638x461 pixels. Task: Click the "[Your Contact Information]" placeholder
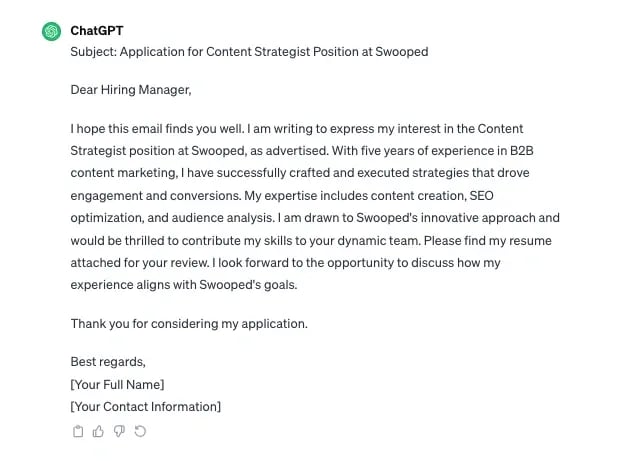pyautogui.click(x=145, y=406)
